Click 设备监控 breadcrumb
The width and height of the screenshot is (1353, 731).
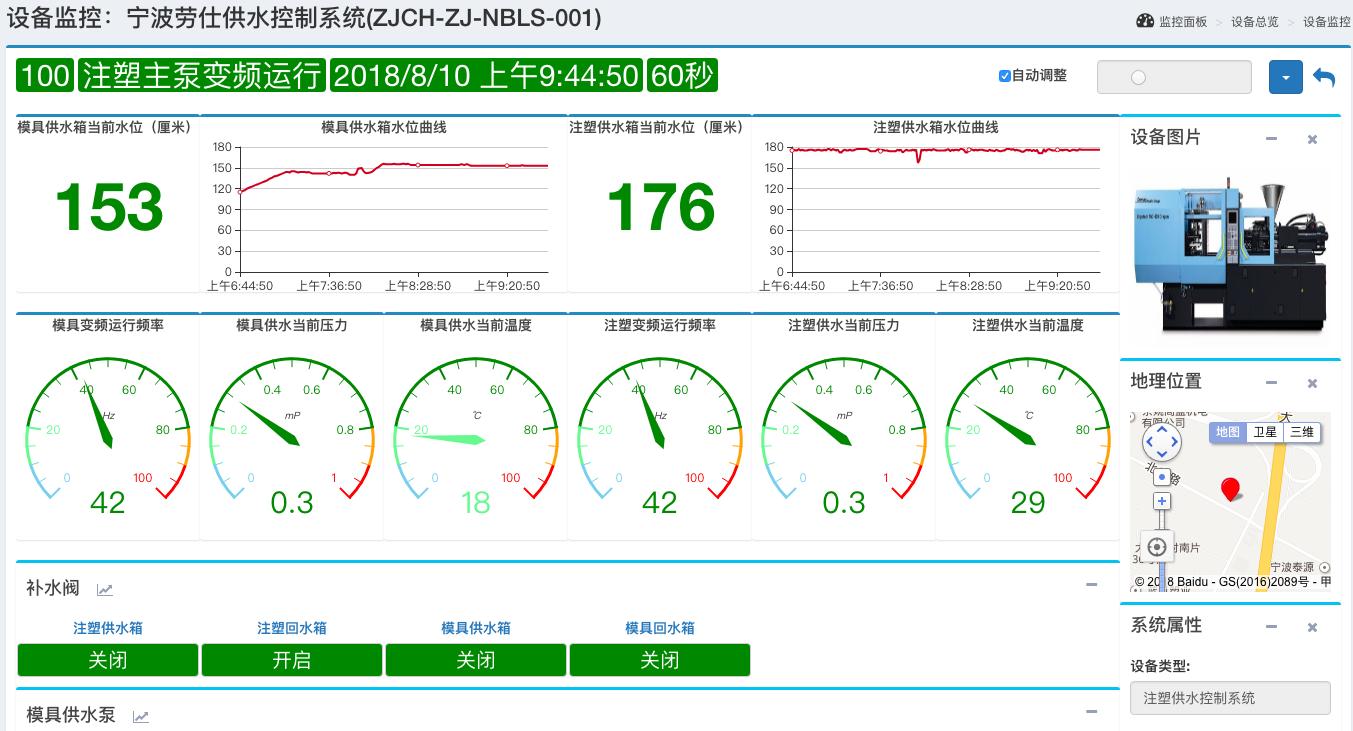(x=1327, y=22)
